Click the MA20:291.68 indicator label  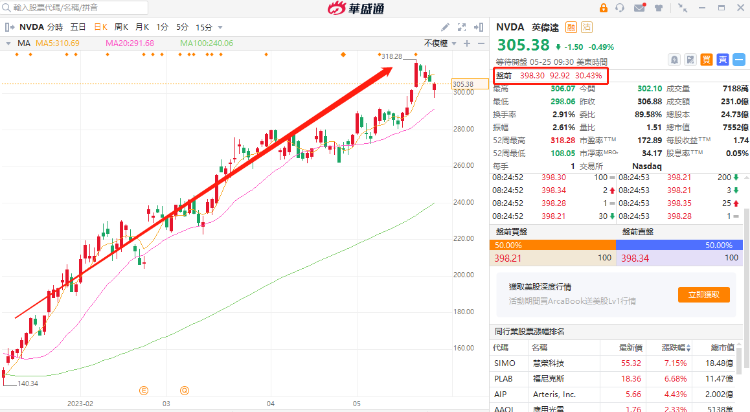pyautogui.click(x=130, y=43)
